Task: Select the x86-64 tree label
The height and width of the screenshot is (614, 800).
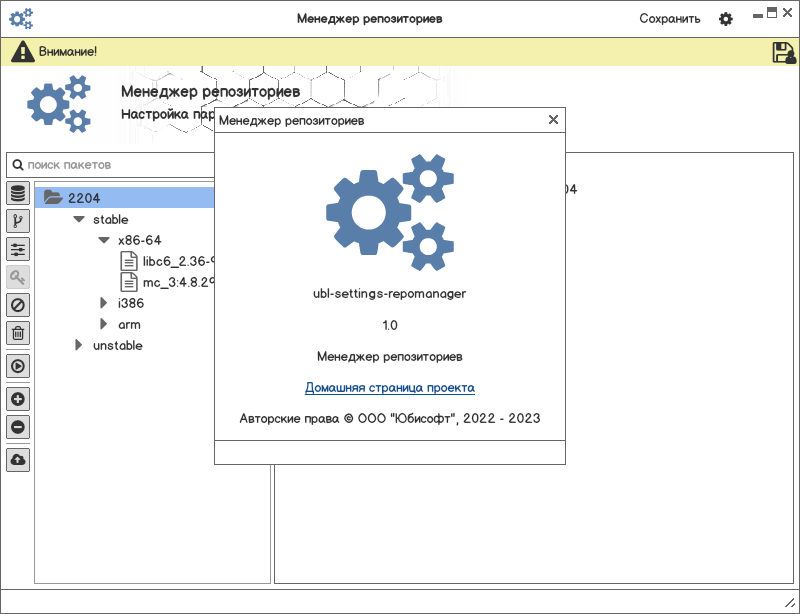Action: [139, 240]
